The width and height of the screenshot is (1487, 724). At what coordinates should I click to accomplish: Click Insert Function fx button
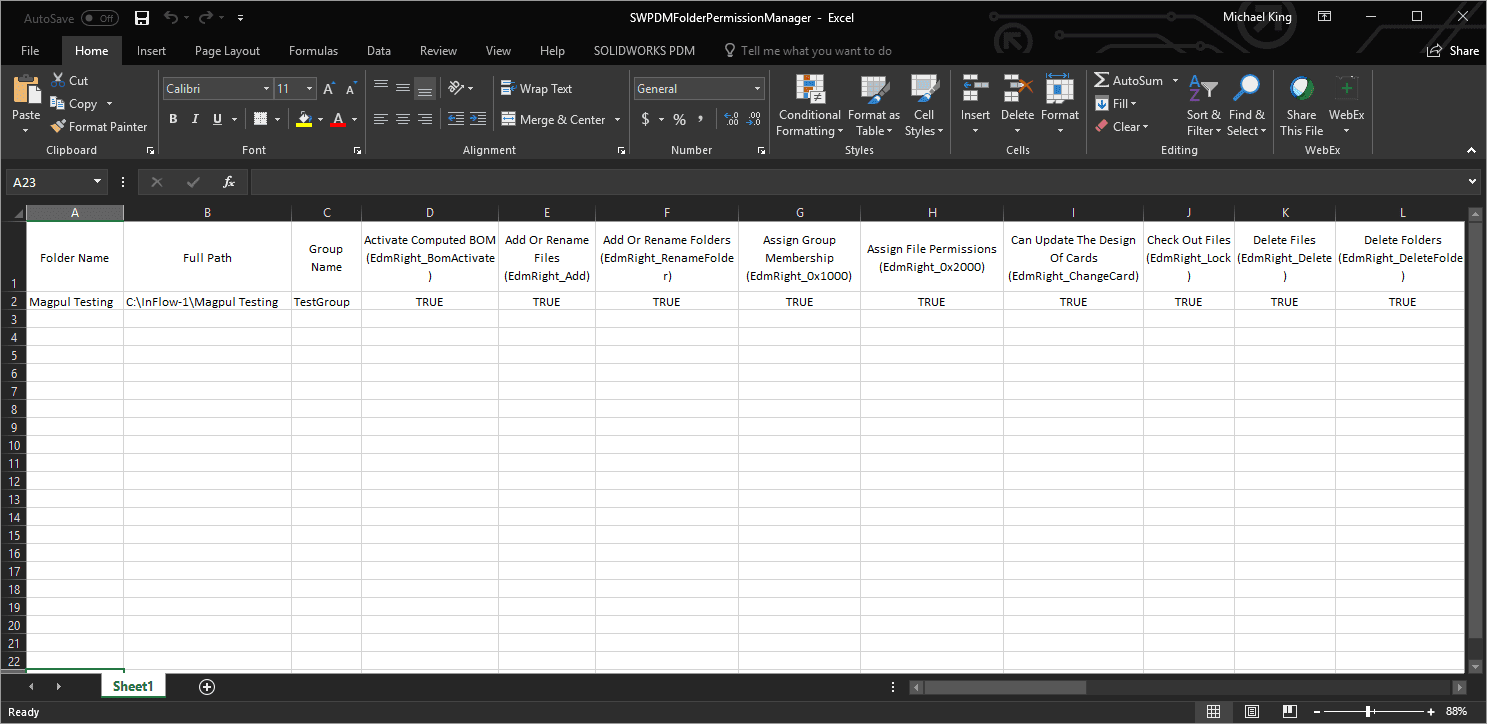(229, 182)
